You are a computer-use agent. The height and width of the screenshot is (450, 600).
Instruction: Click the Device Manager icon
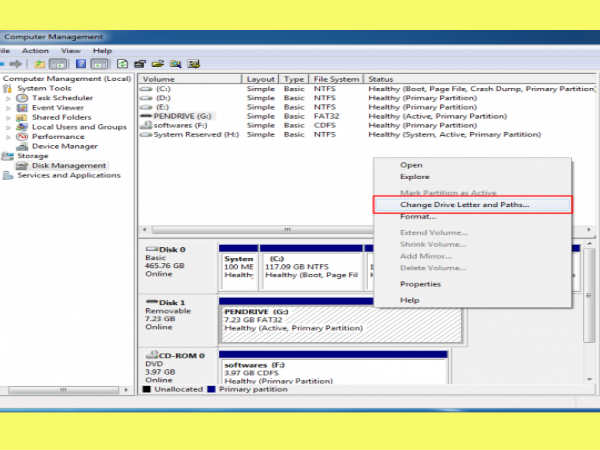(22, 146)
